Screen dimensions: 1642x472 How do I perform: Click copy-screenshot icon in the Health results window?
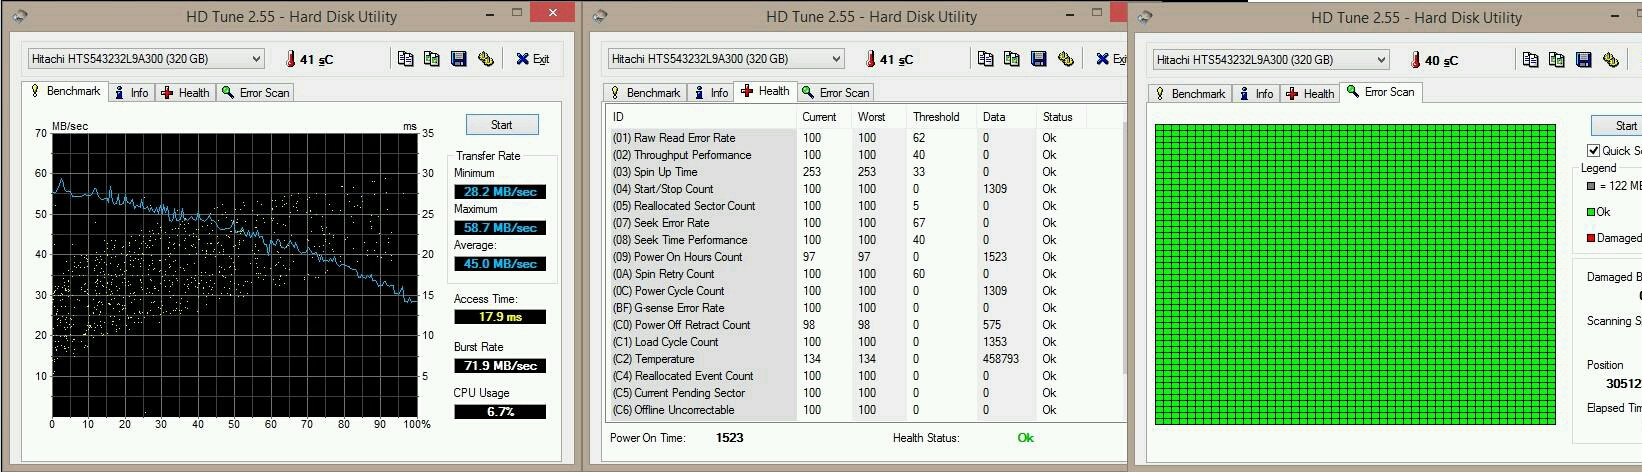[1011, 59]
